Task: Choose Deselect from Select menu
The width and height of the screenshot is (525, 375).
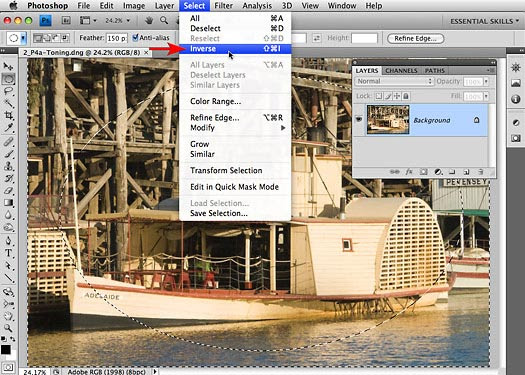Action: 235,28
